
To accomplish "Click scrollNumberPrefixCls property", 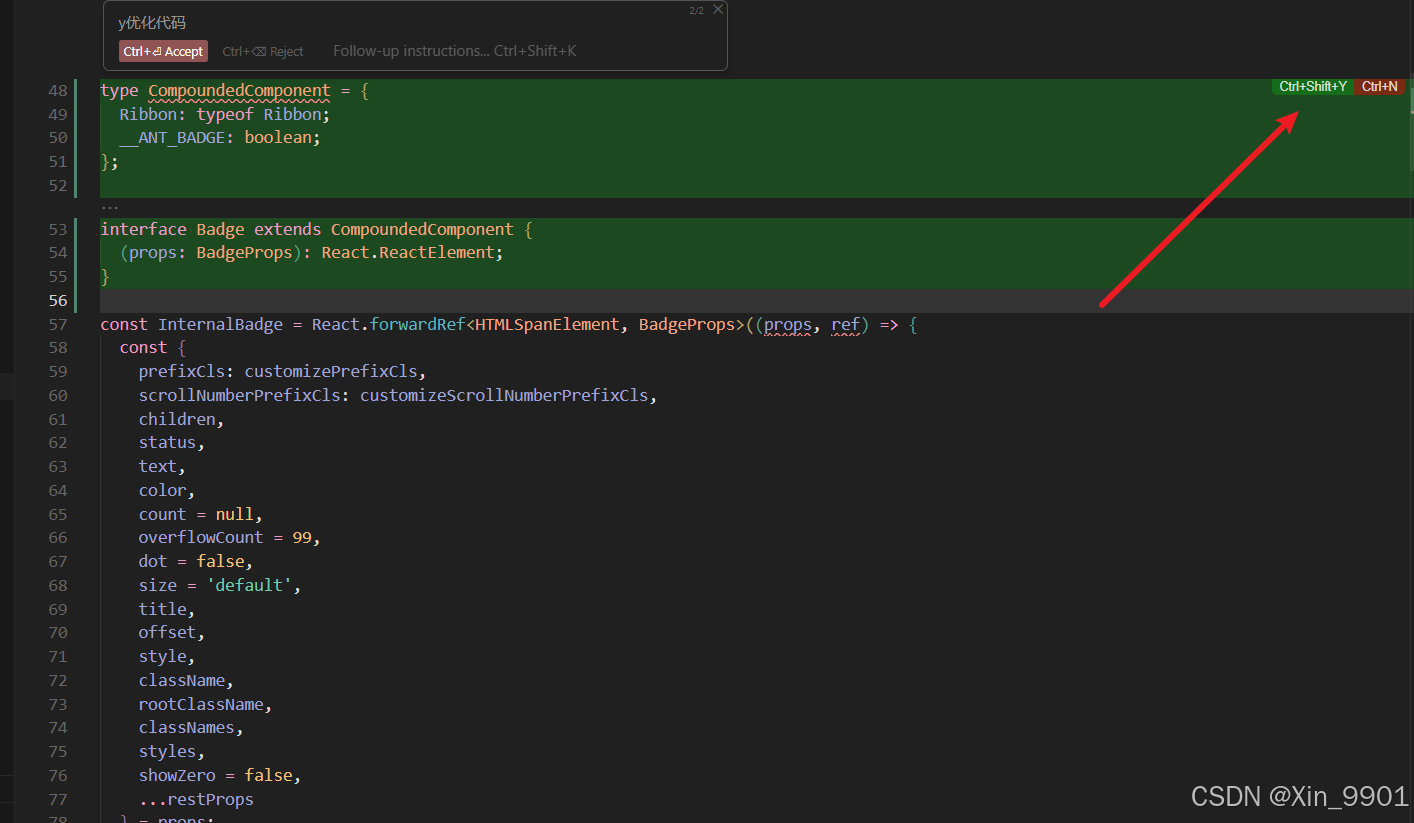I will (239, 395).
